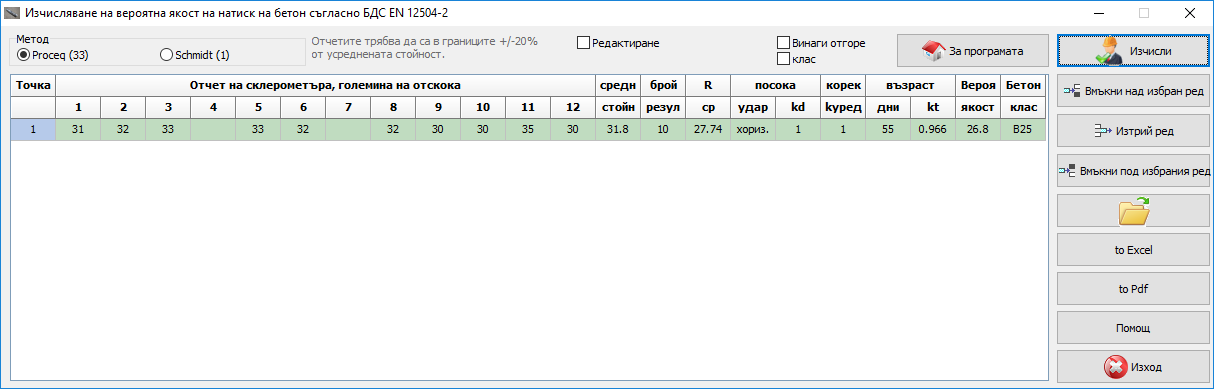1214x389 pixels.
Task: Toggle the Винаги отгоре checkbox
Action: coord(784,43)
